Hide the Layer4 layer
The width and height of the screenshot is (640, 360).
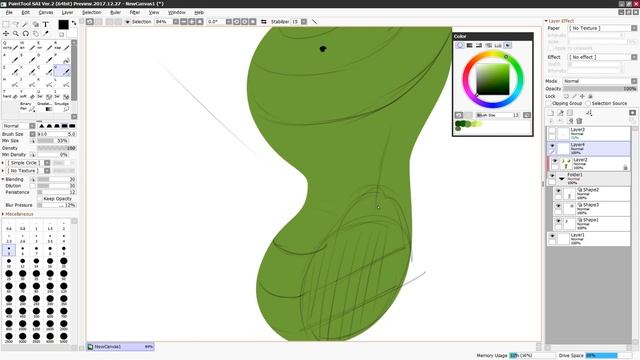[x=552, y=145]
